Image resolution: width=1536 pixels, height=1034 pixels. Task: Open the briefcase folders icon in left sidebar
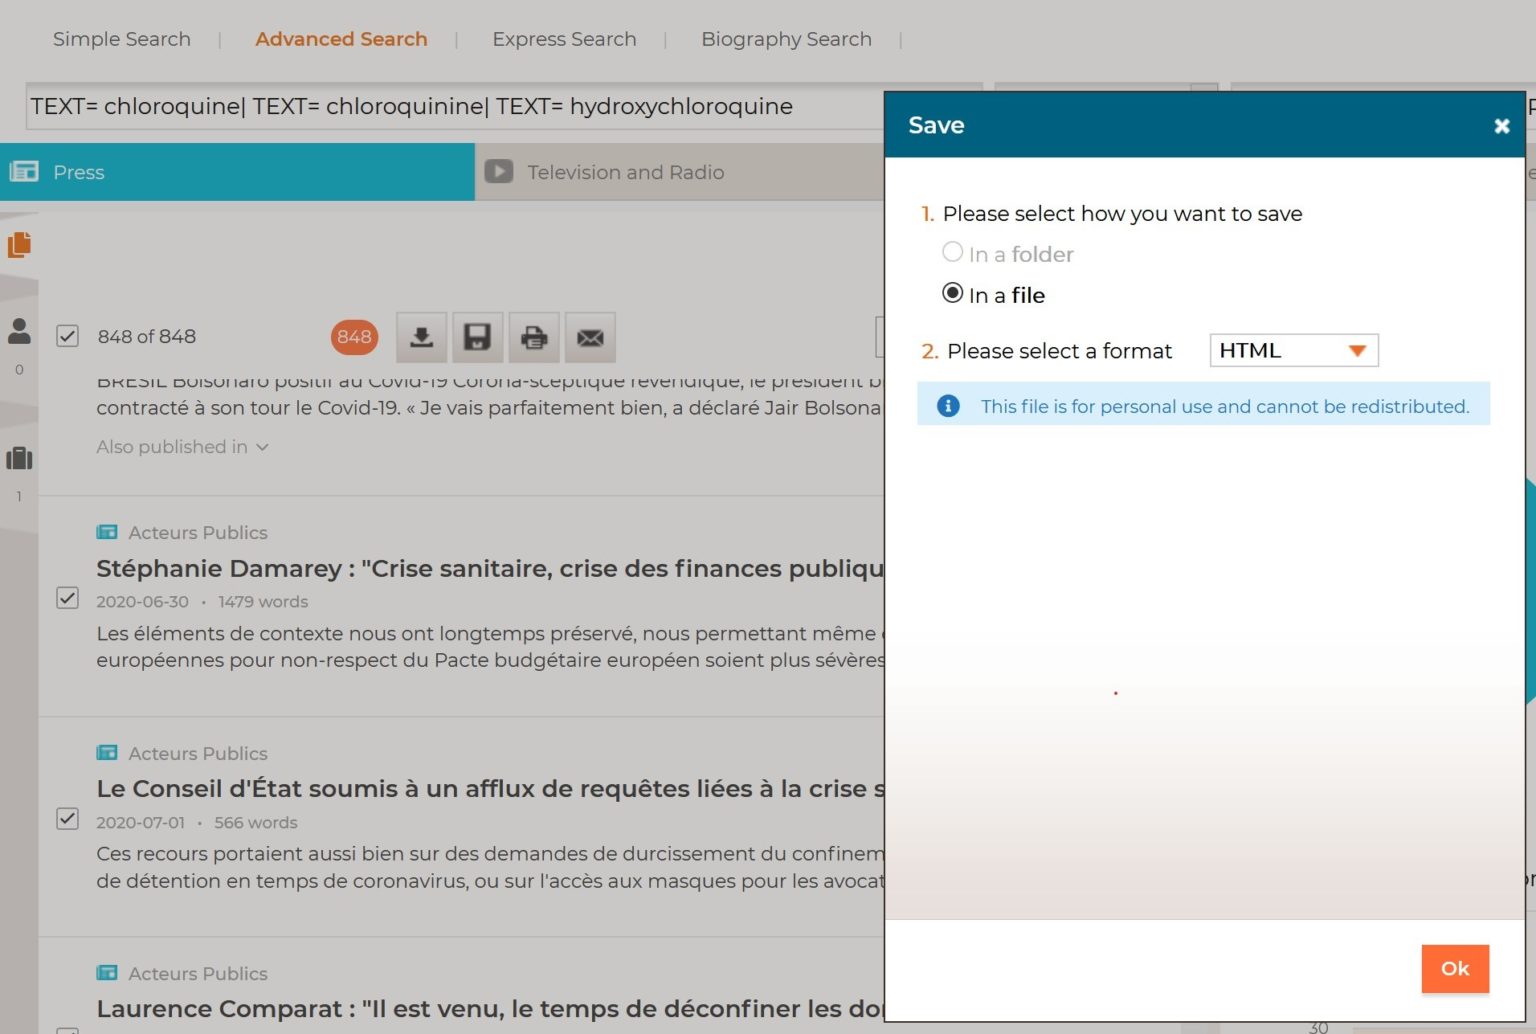point(19,458)
